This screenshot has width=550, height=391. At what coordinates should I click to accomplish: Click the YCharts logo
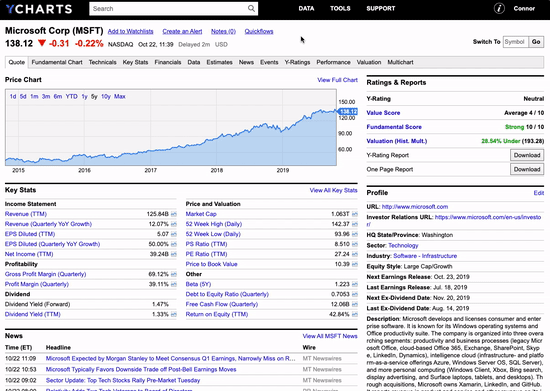point(39,9)
